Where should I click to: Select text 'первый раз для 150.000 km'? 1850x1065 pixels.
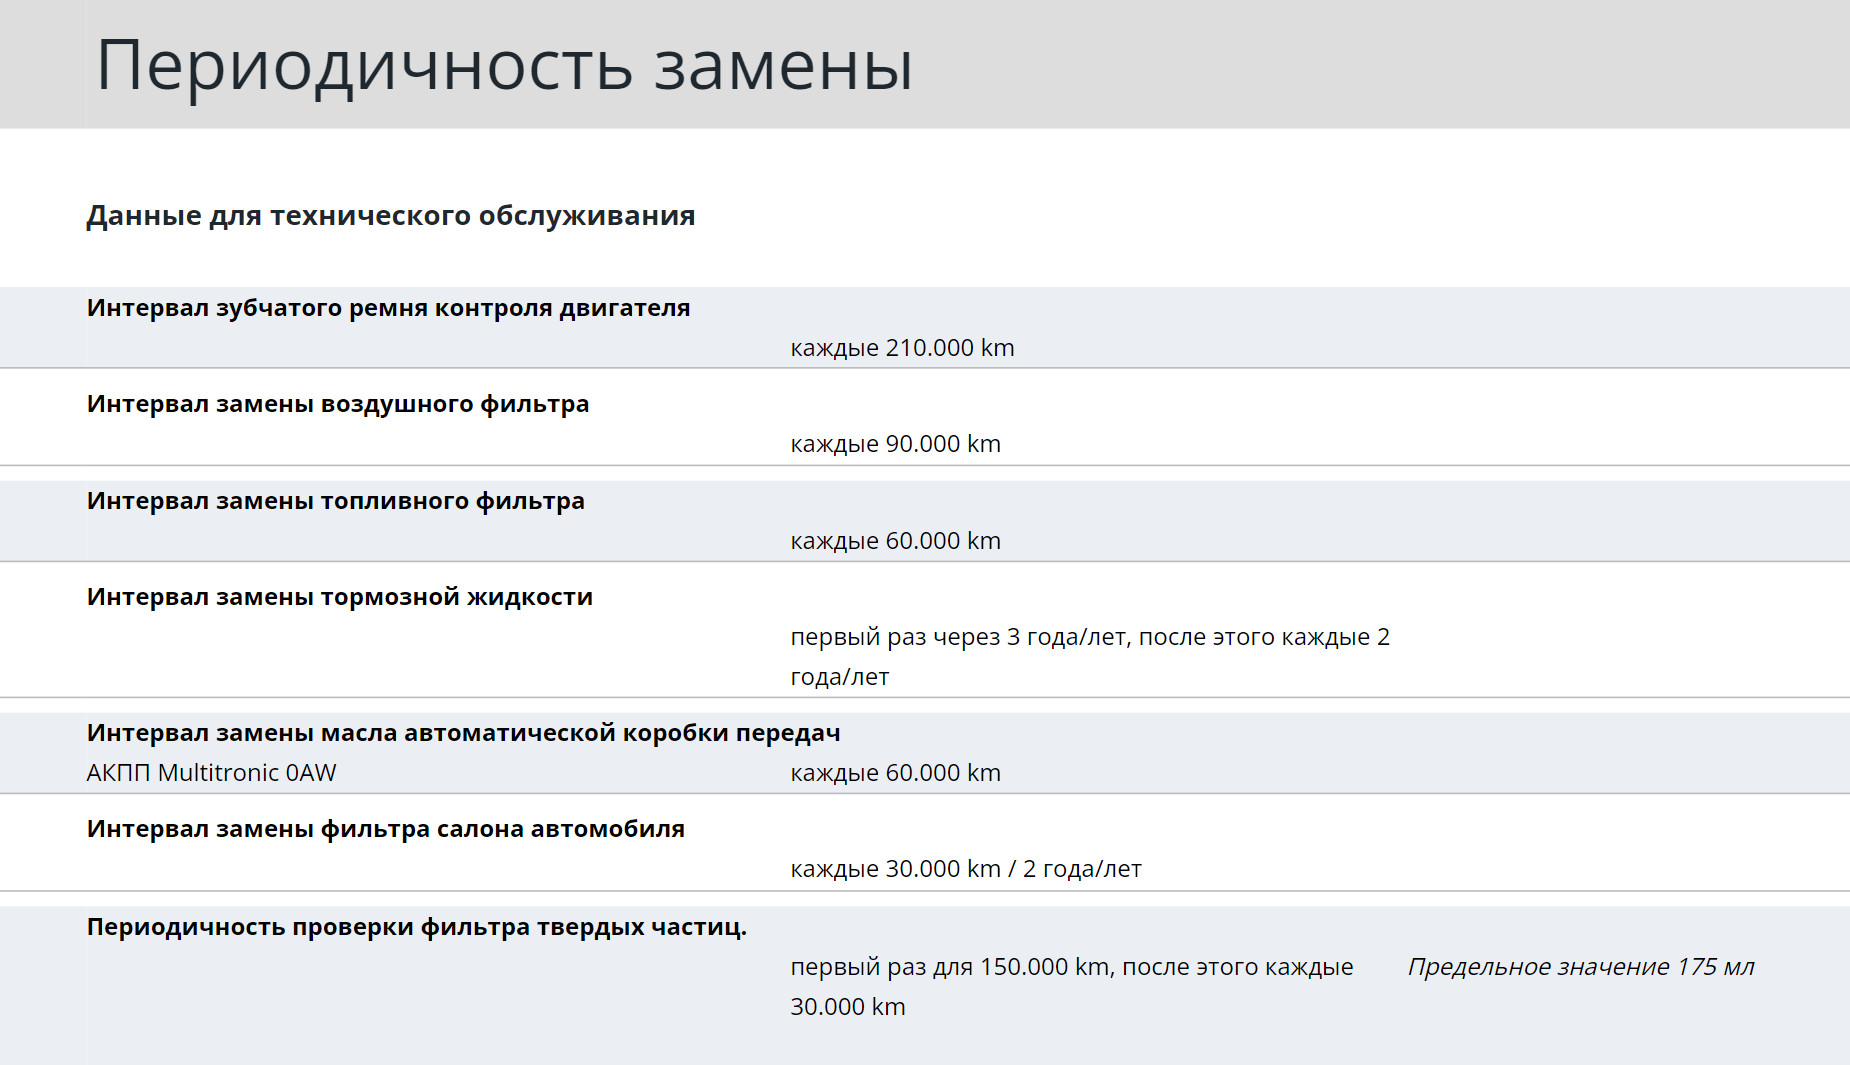point(949,967)
